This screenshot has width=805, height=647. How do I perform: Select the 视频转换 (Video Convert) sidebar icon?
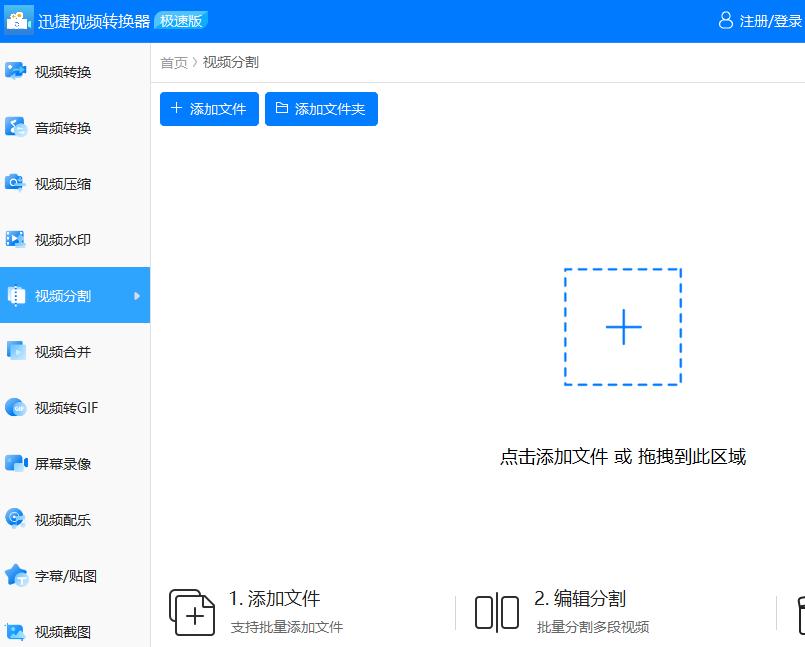16,71
